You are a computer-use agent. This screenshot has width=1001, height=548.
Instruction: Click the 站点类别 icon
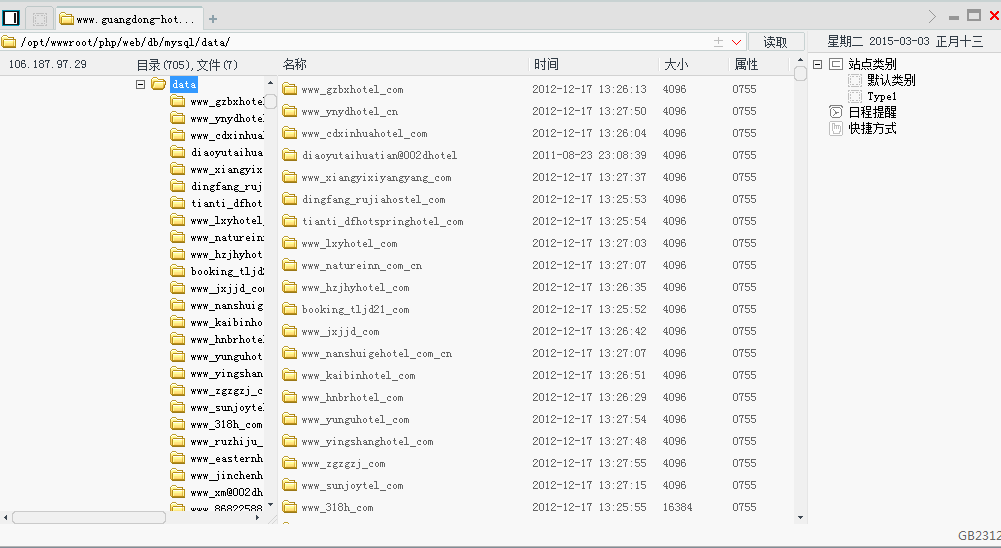(x=836, y=64)
